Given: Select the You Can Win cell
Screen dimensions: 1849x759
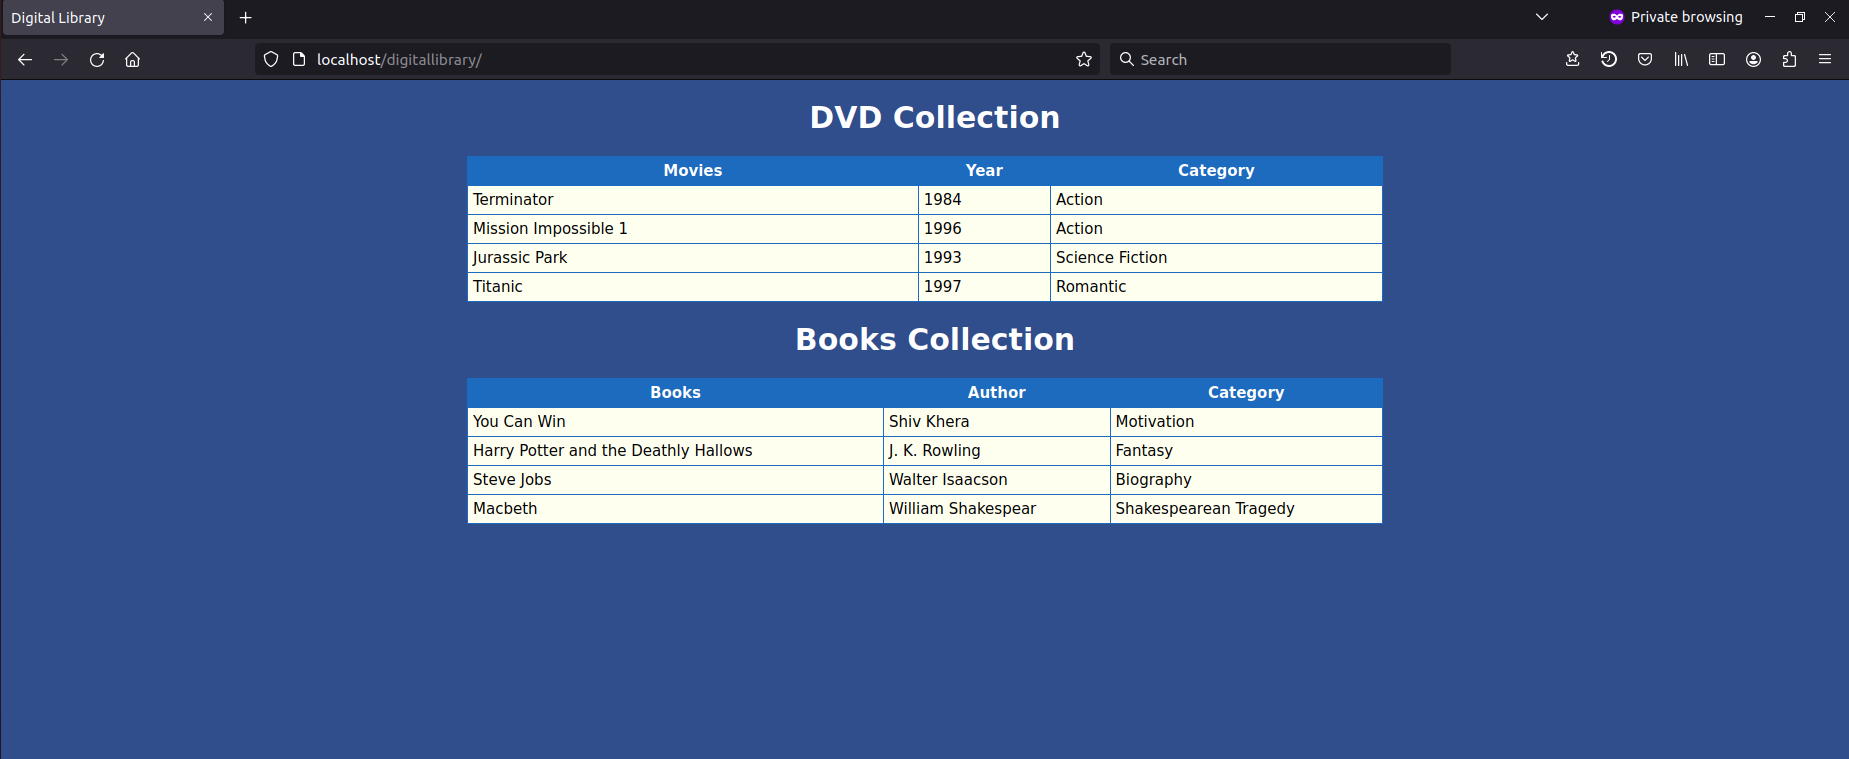Looking at the screenshot, I should click(x=675, y=422).
